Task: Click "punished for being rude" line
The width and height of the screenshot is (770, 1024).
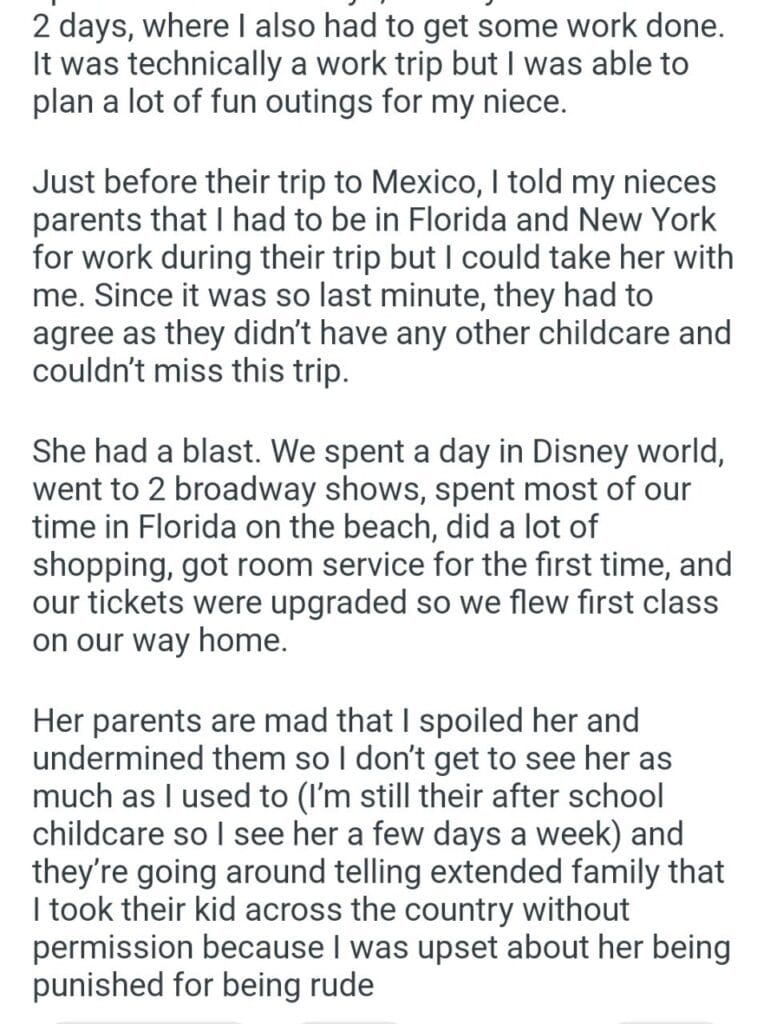Action: click(203, 987)
